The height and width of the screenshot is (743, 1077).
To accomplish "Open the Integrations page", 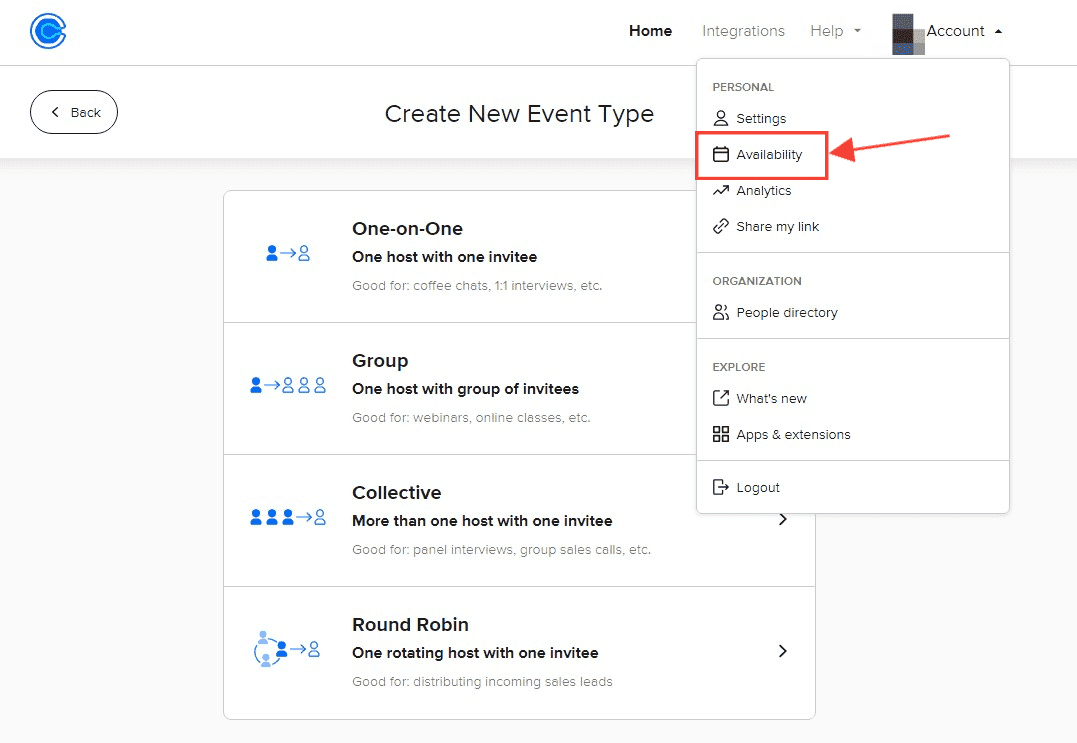I will (x=743, y=32).
